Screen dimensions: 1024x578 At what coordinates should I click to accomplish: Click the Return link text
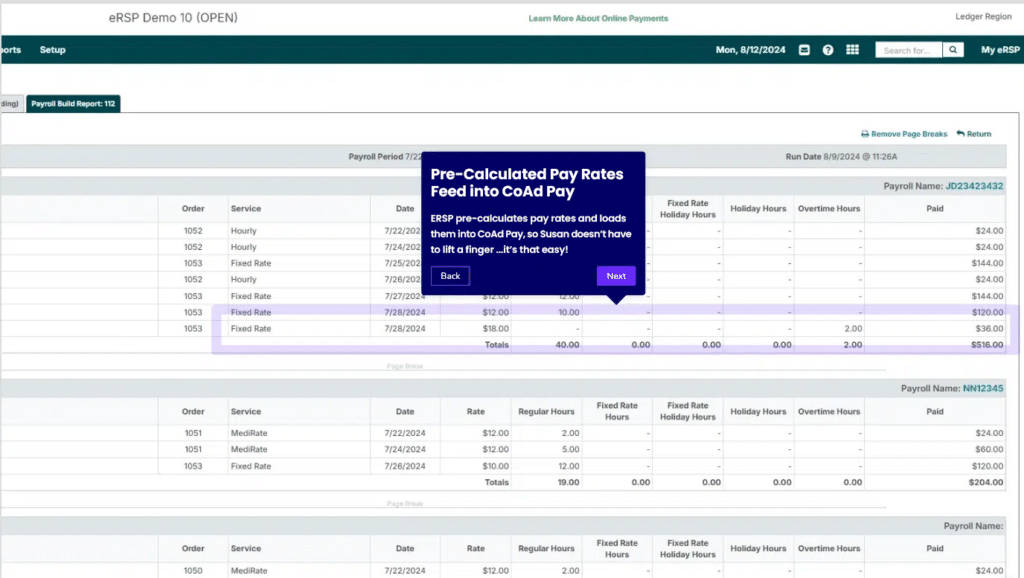pyautogui.click(x=978, y=134)
